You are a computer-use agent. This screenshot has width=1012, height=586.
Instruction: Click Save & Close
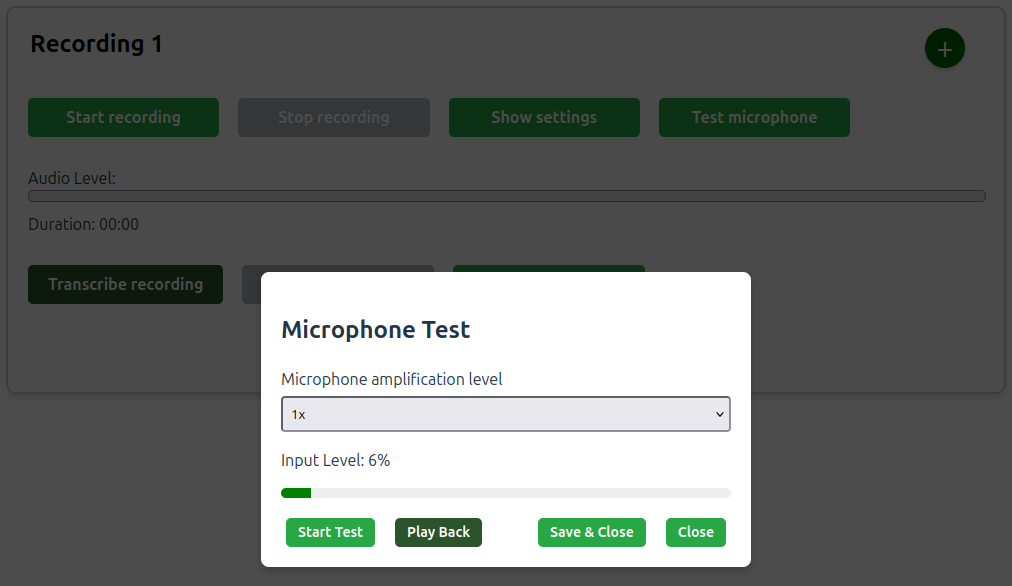point(591,532)
